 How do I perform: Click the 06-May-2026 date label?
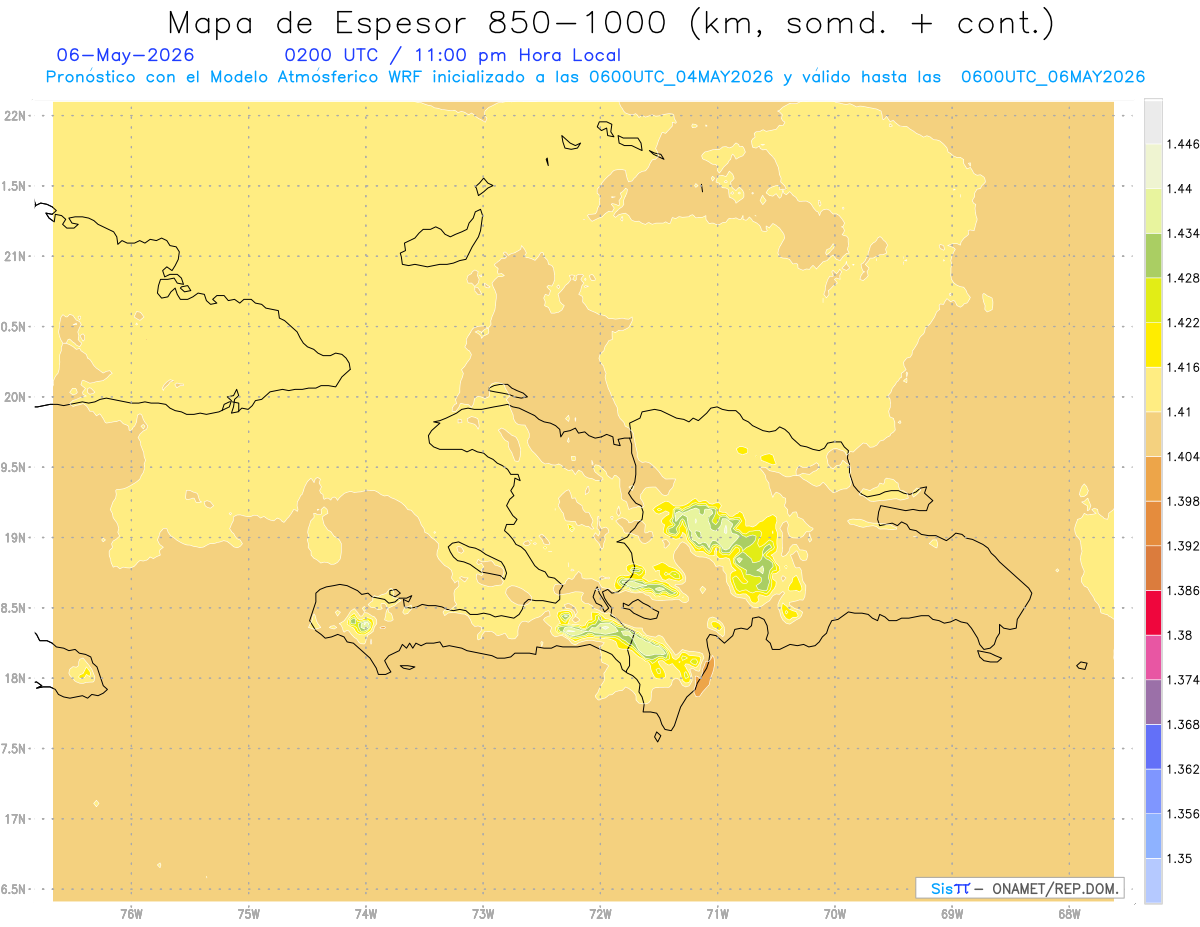coord(126,55)
